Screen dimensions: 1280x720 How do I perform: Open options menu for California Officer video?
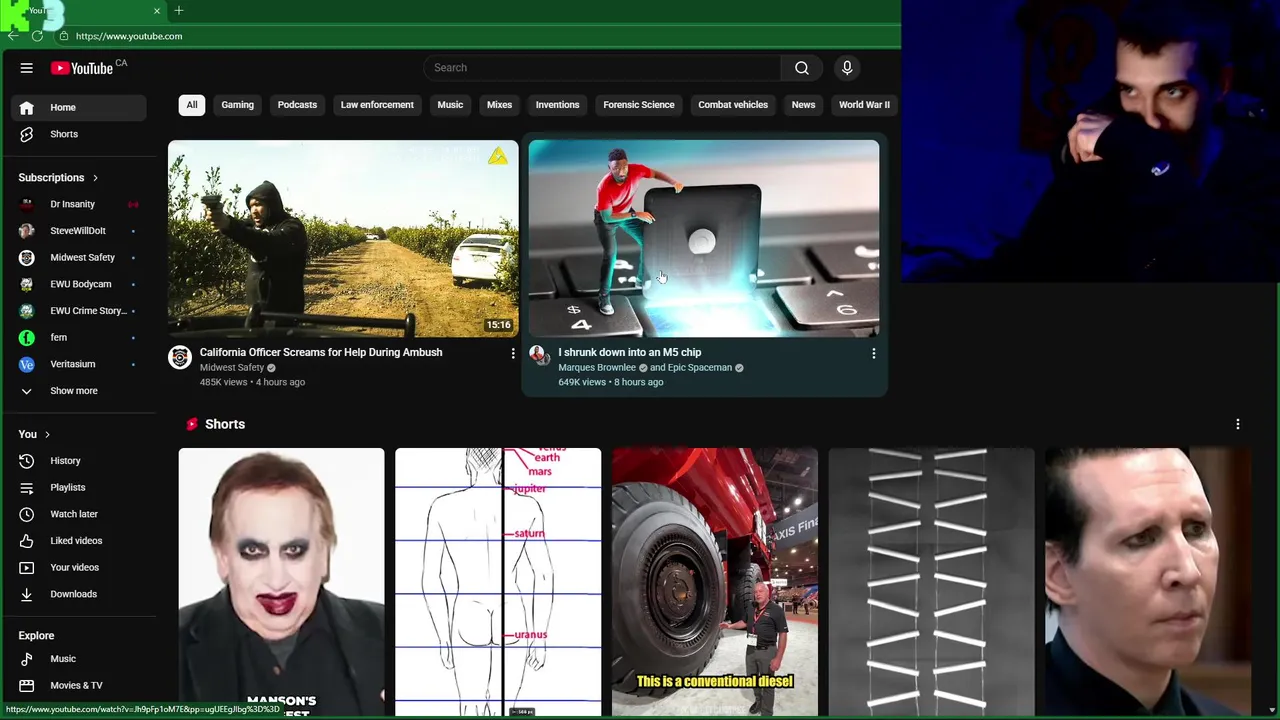513,353
